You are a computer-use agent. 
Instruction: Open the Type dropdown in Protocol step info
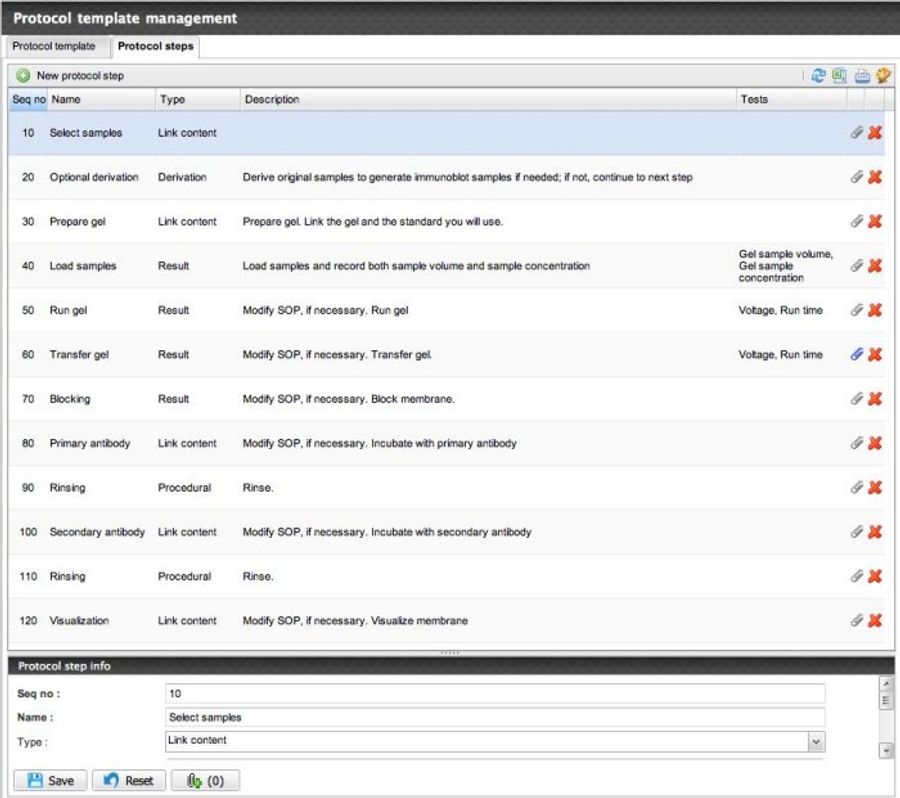coord(814,740)
